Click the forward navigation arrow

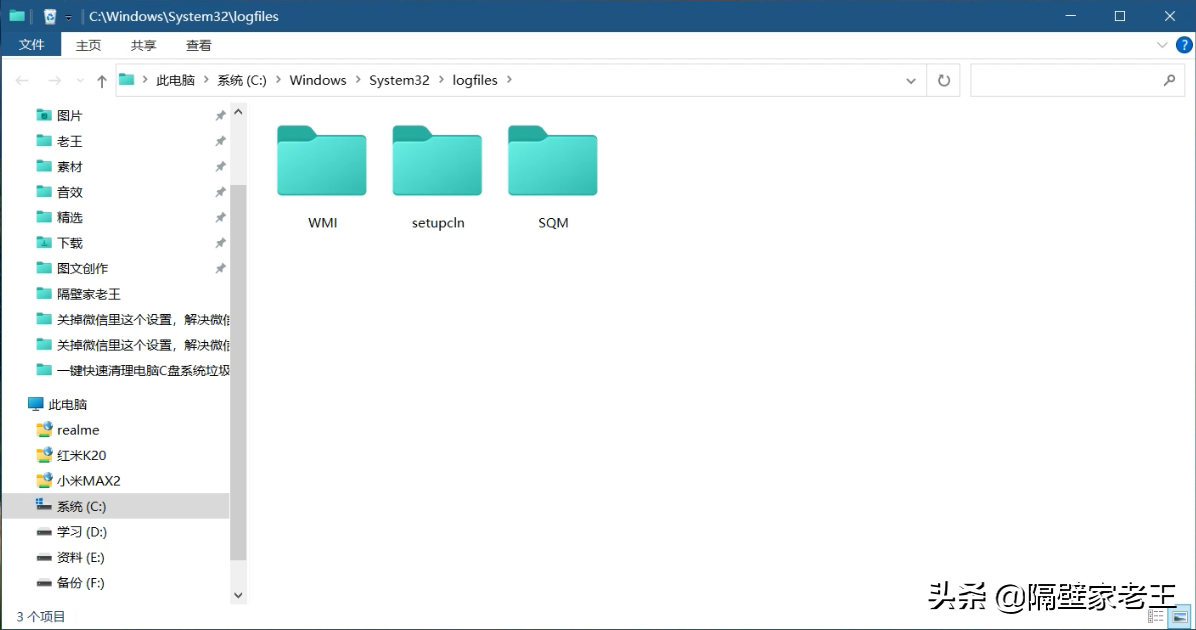[x=54, y=81]
